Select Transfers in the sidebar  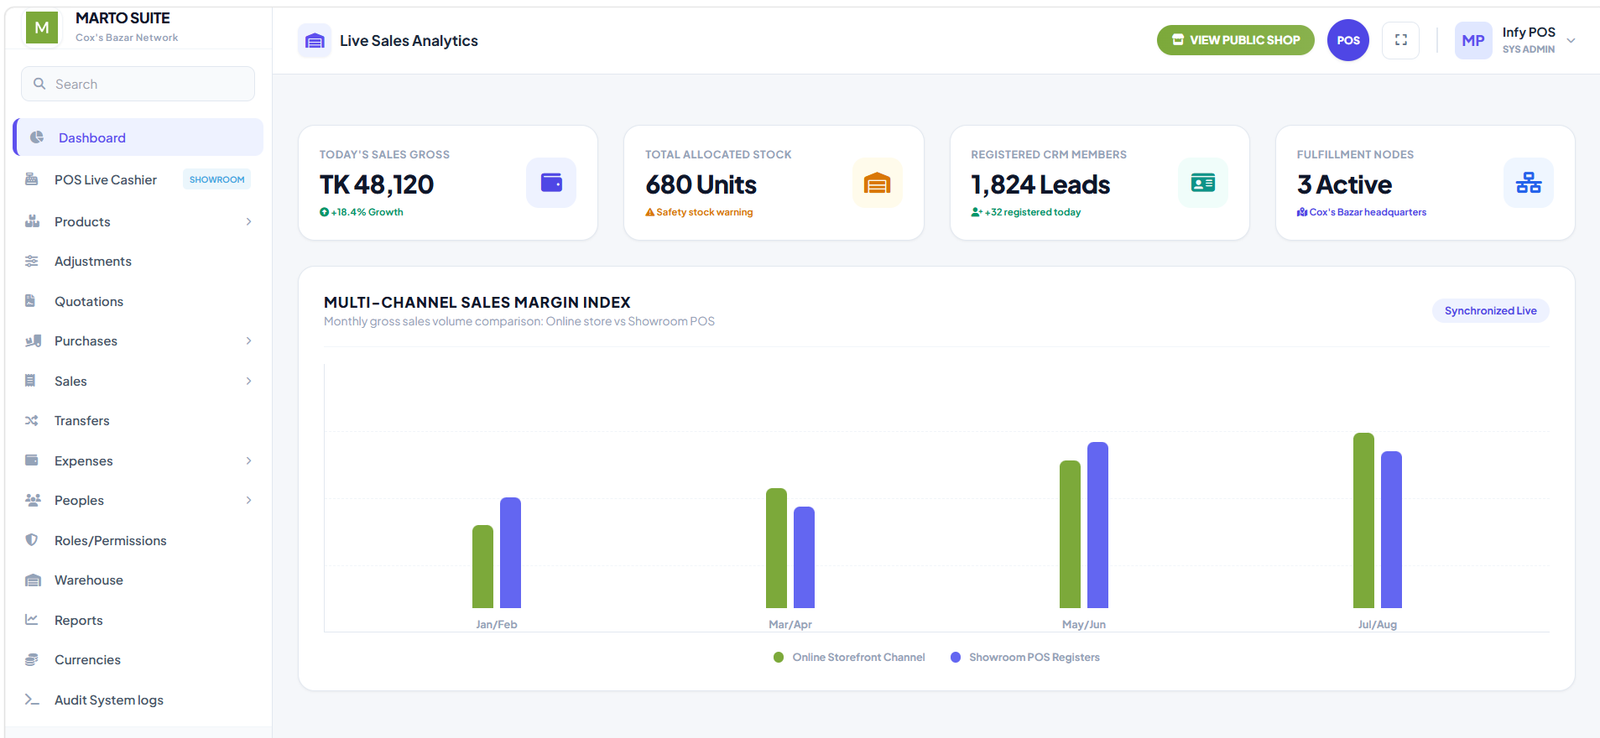pos(139,421)
